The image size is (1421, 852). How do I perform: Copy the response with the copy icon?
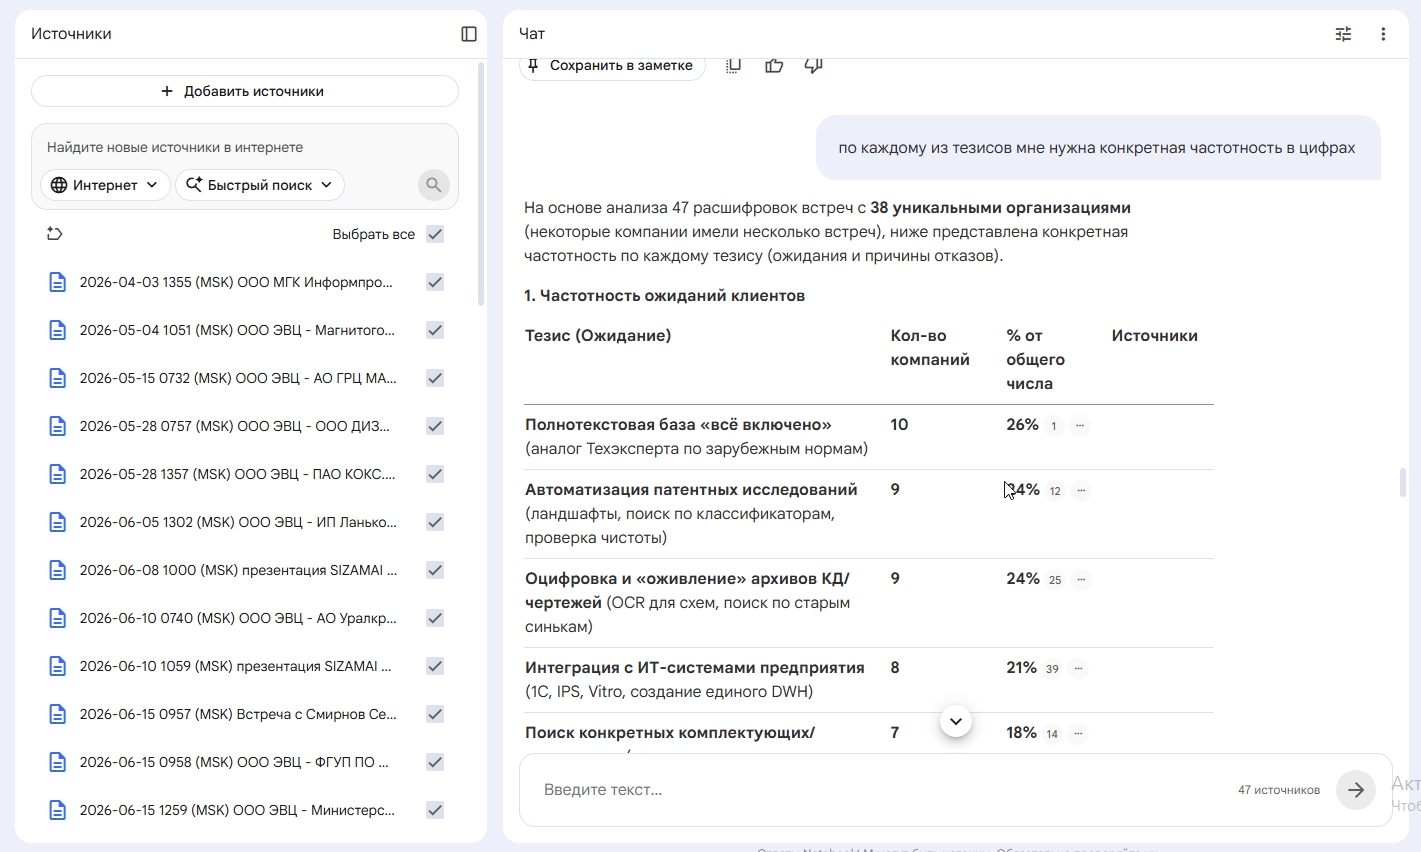click(733, 65)
